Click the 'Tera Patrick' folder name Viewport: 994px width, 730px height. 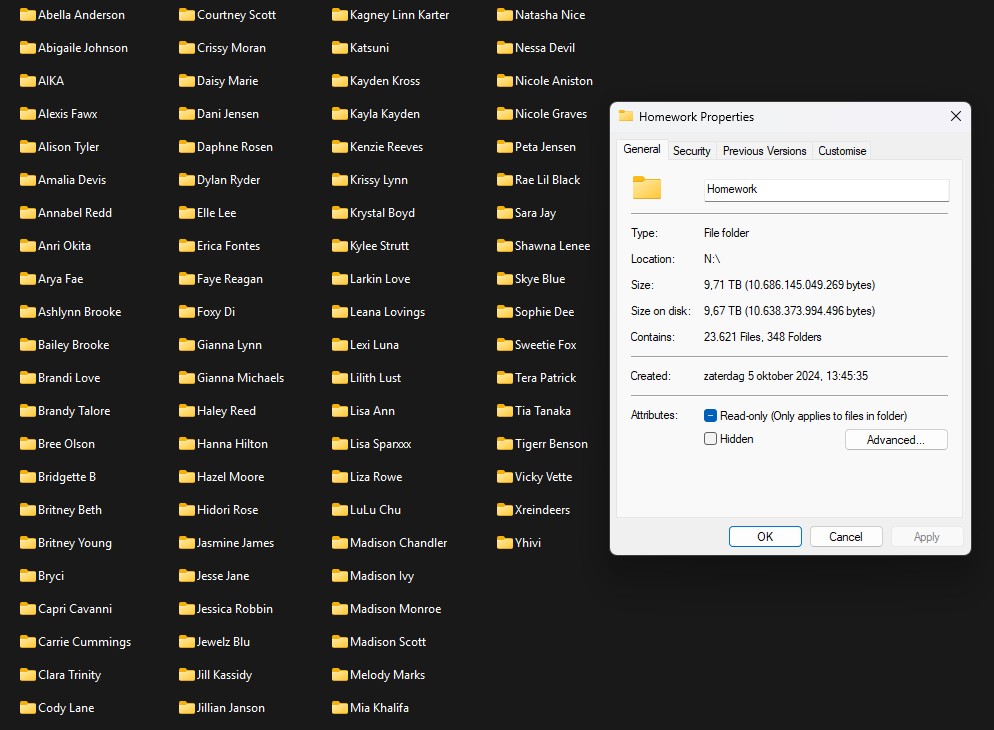pos(545,378)
